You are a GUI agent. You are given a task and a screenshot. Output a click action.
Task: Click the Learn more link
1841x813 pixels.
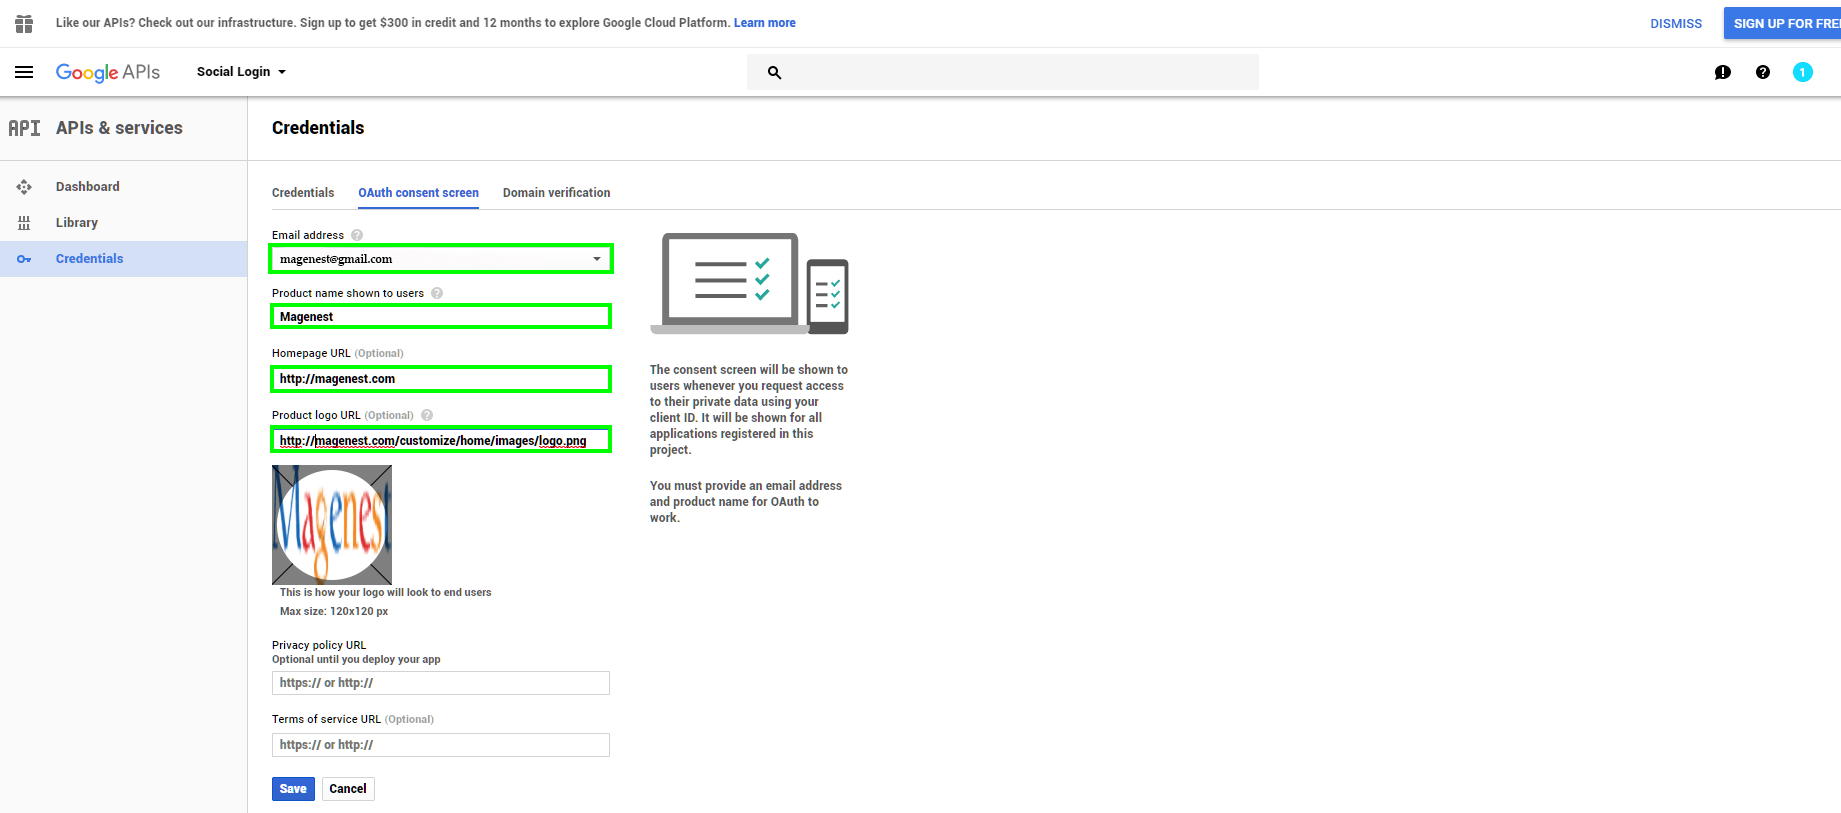tap(765, 23)
